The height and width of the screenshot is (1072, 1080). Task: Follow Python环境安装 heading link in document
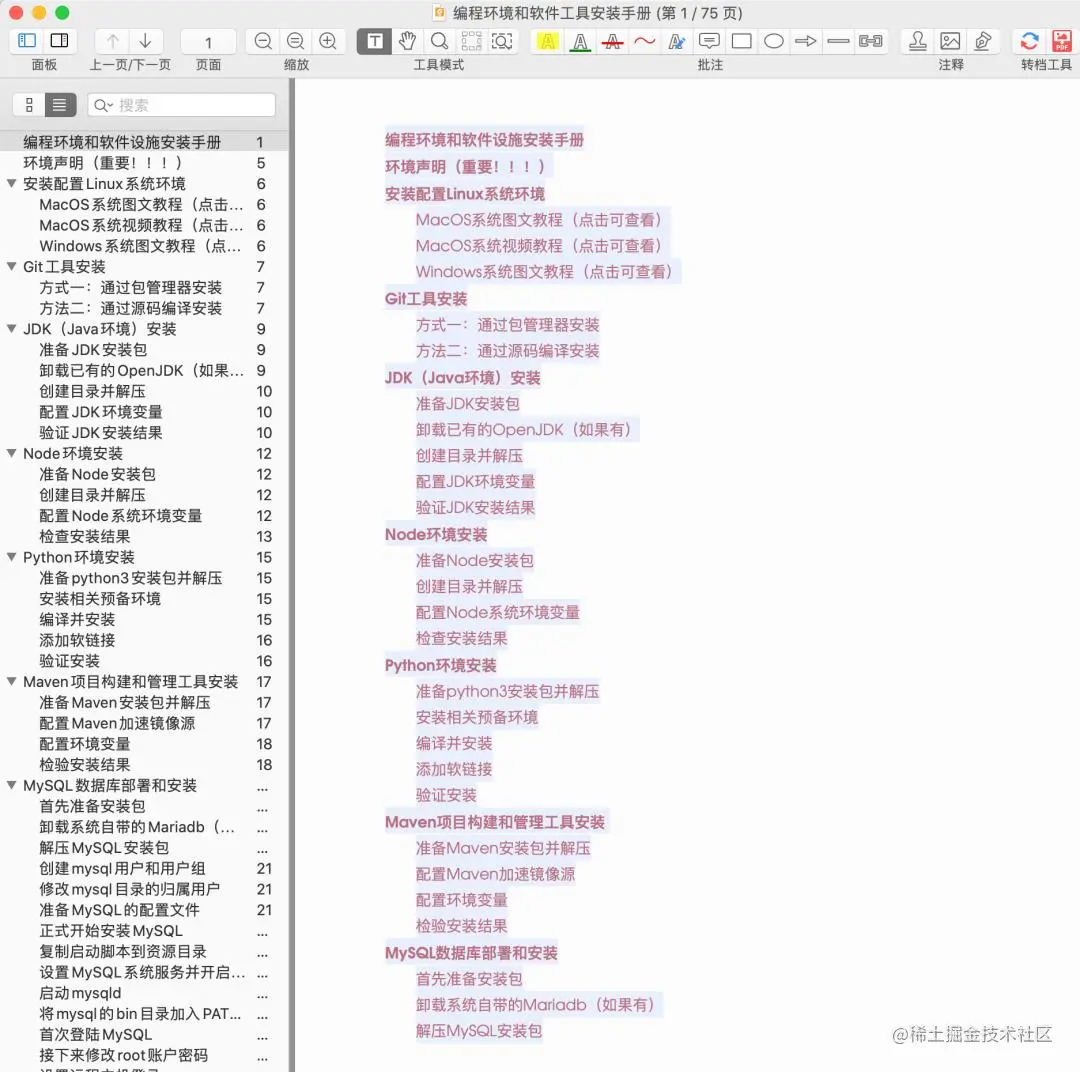click(440, 665)
